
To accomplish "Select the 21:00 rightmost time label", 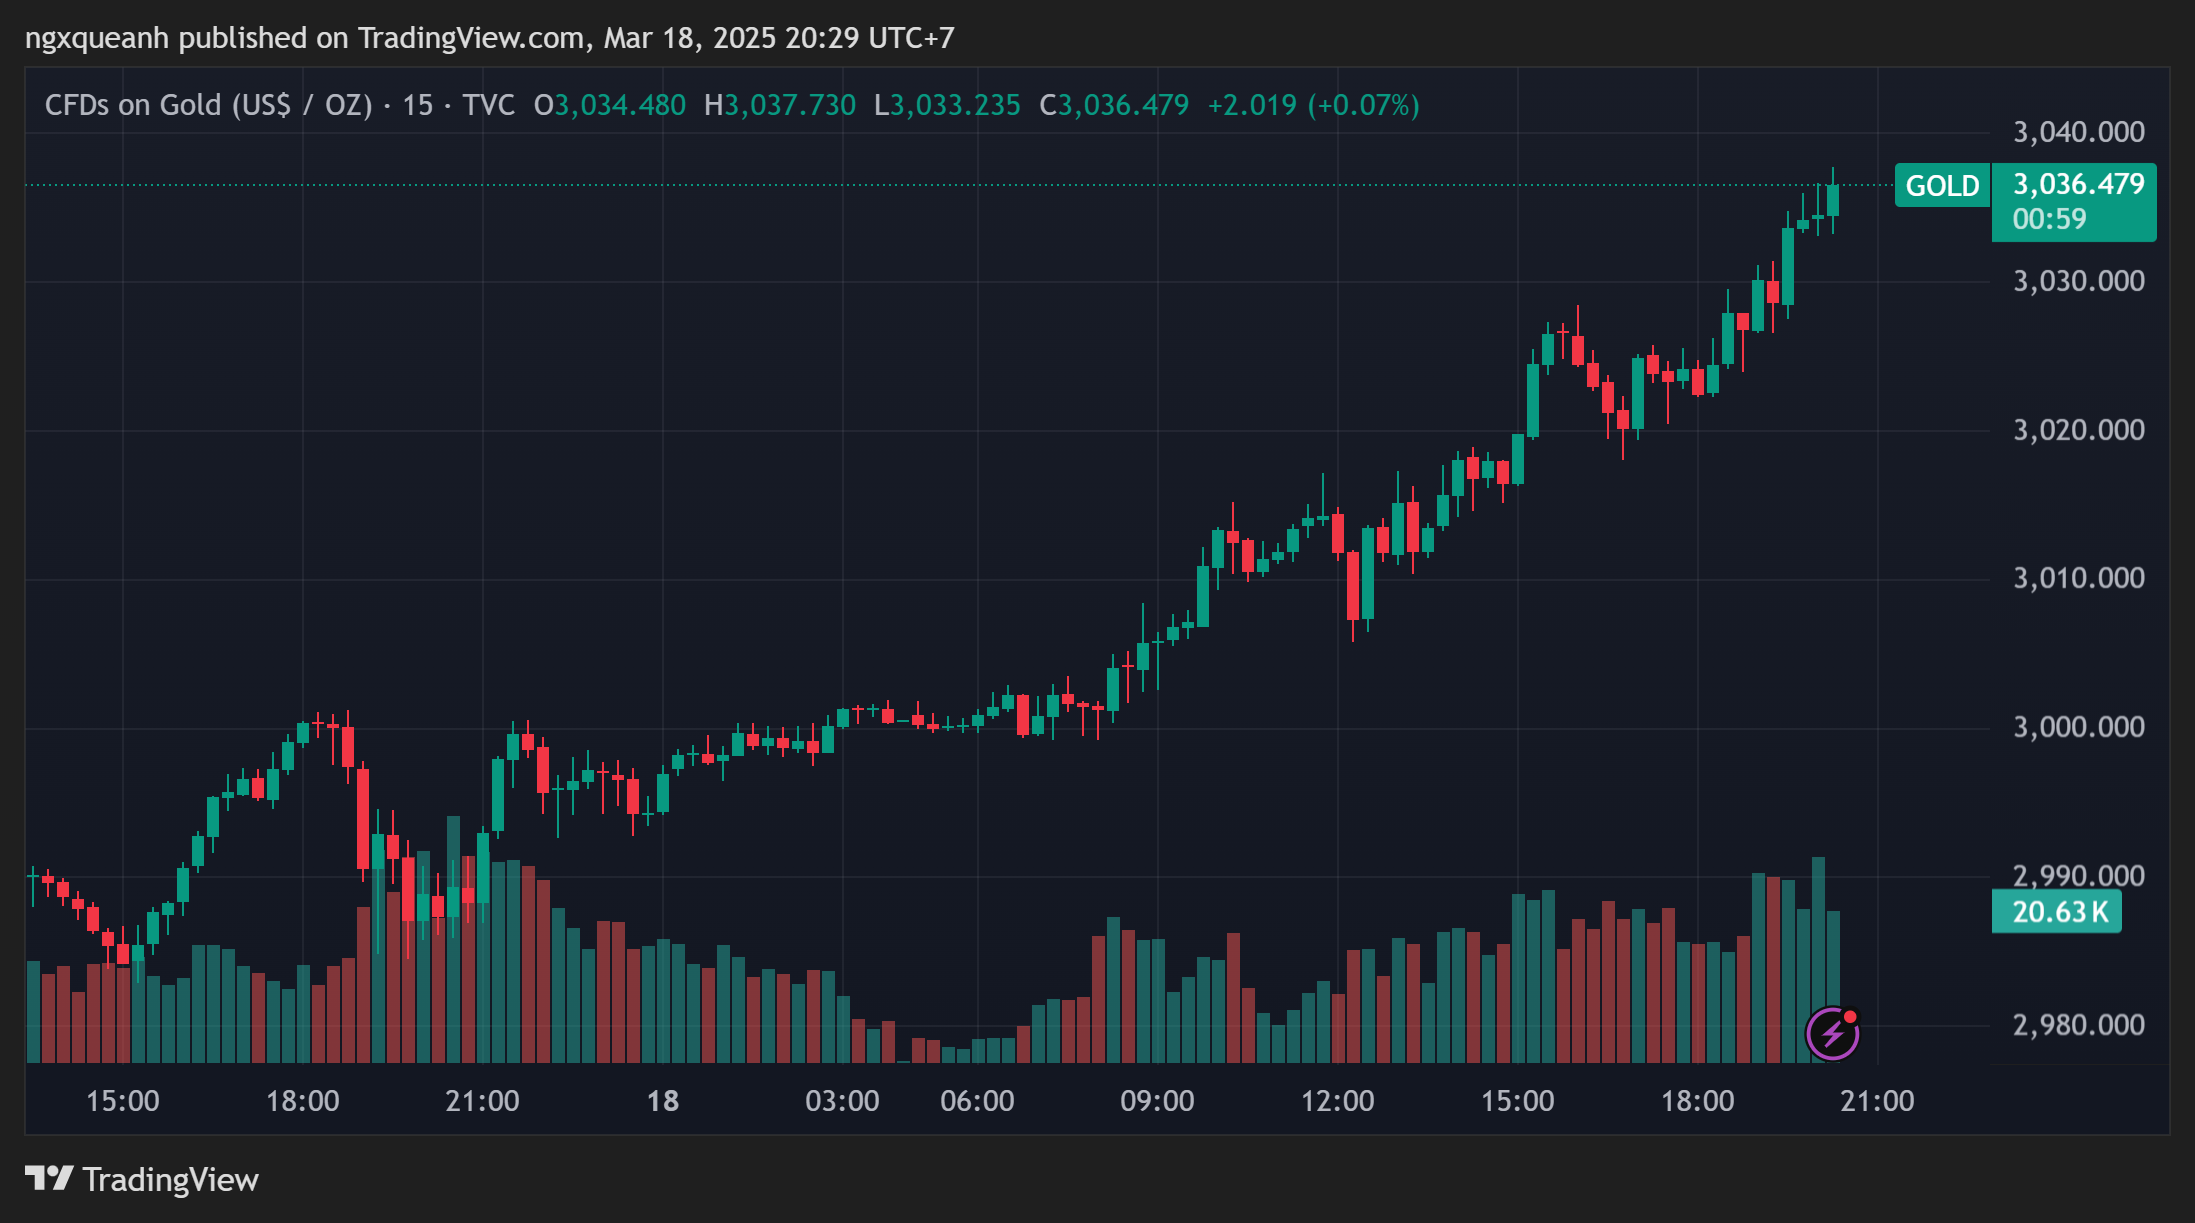I will point(1877,1101).
